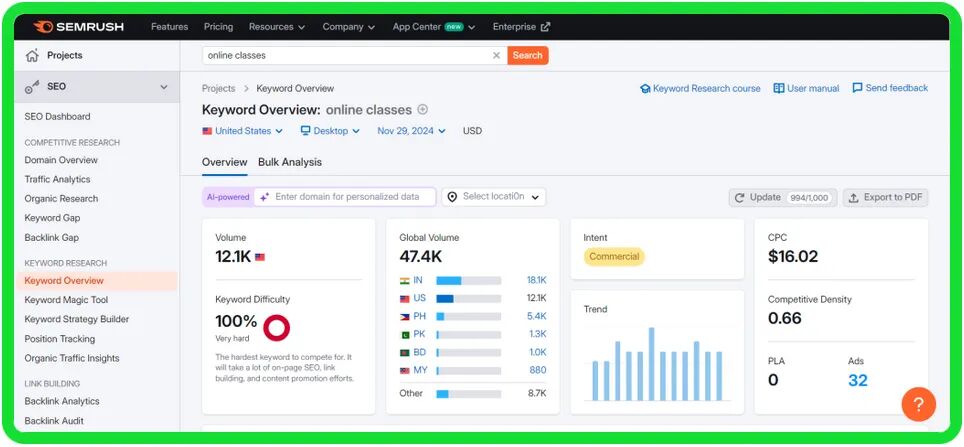Open the Projects home icon
This screenshot has width=964, height=447.
[x=33, y=56]
